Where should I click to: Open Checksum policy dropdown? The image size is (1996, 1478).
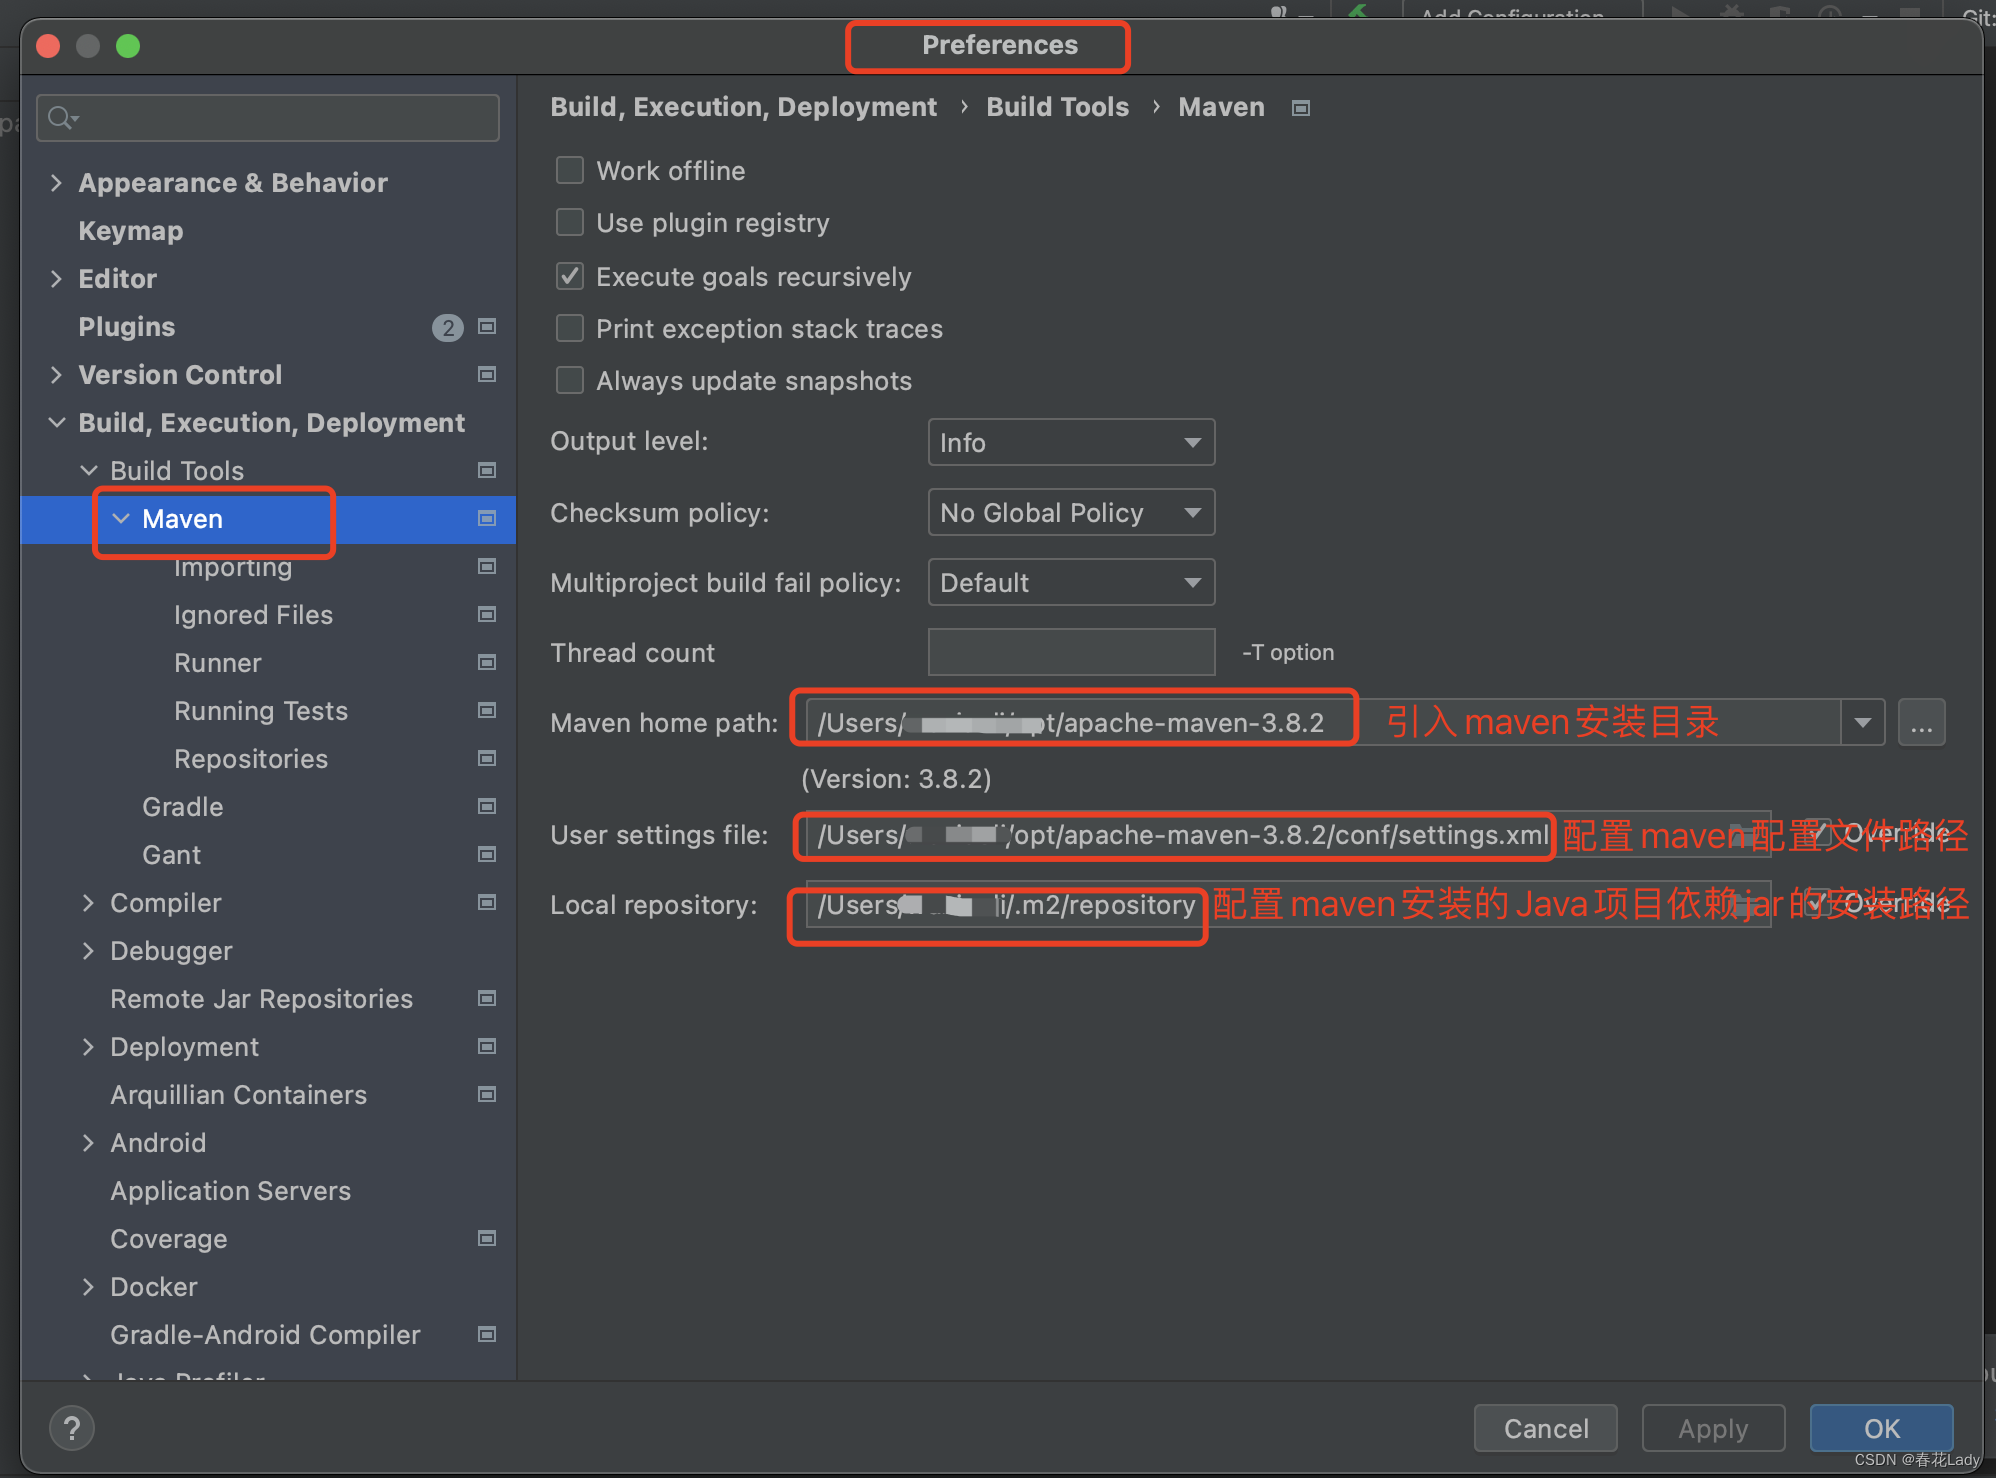[1071, 513]
